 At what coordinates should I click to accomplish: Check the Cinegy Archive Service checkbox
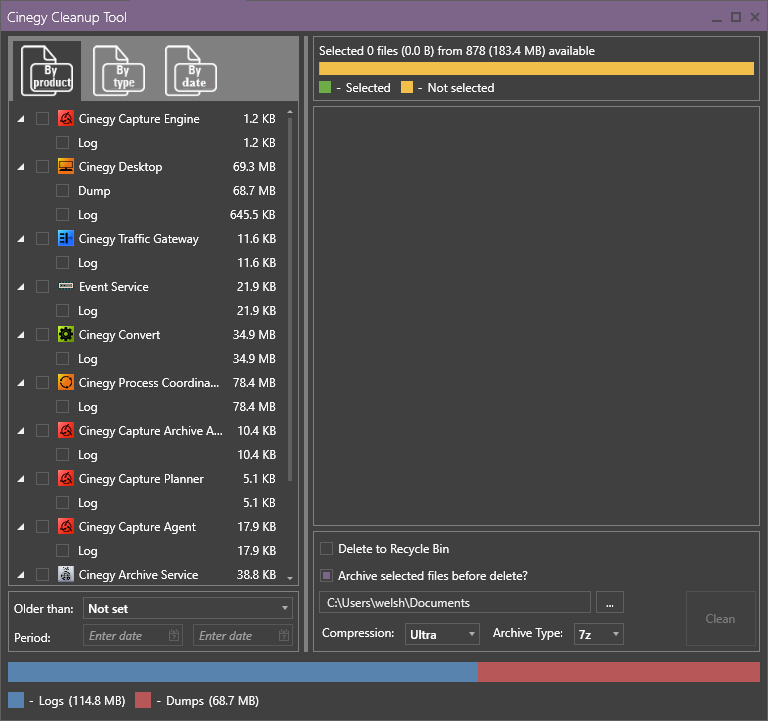click(x=43, y=574)
